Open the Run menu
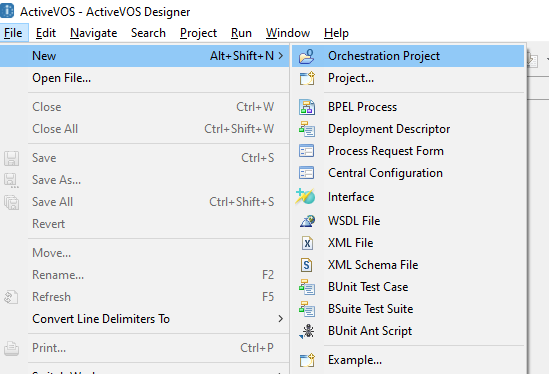Viewport: 549px width, 374px height. [x=241, y=33]
